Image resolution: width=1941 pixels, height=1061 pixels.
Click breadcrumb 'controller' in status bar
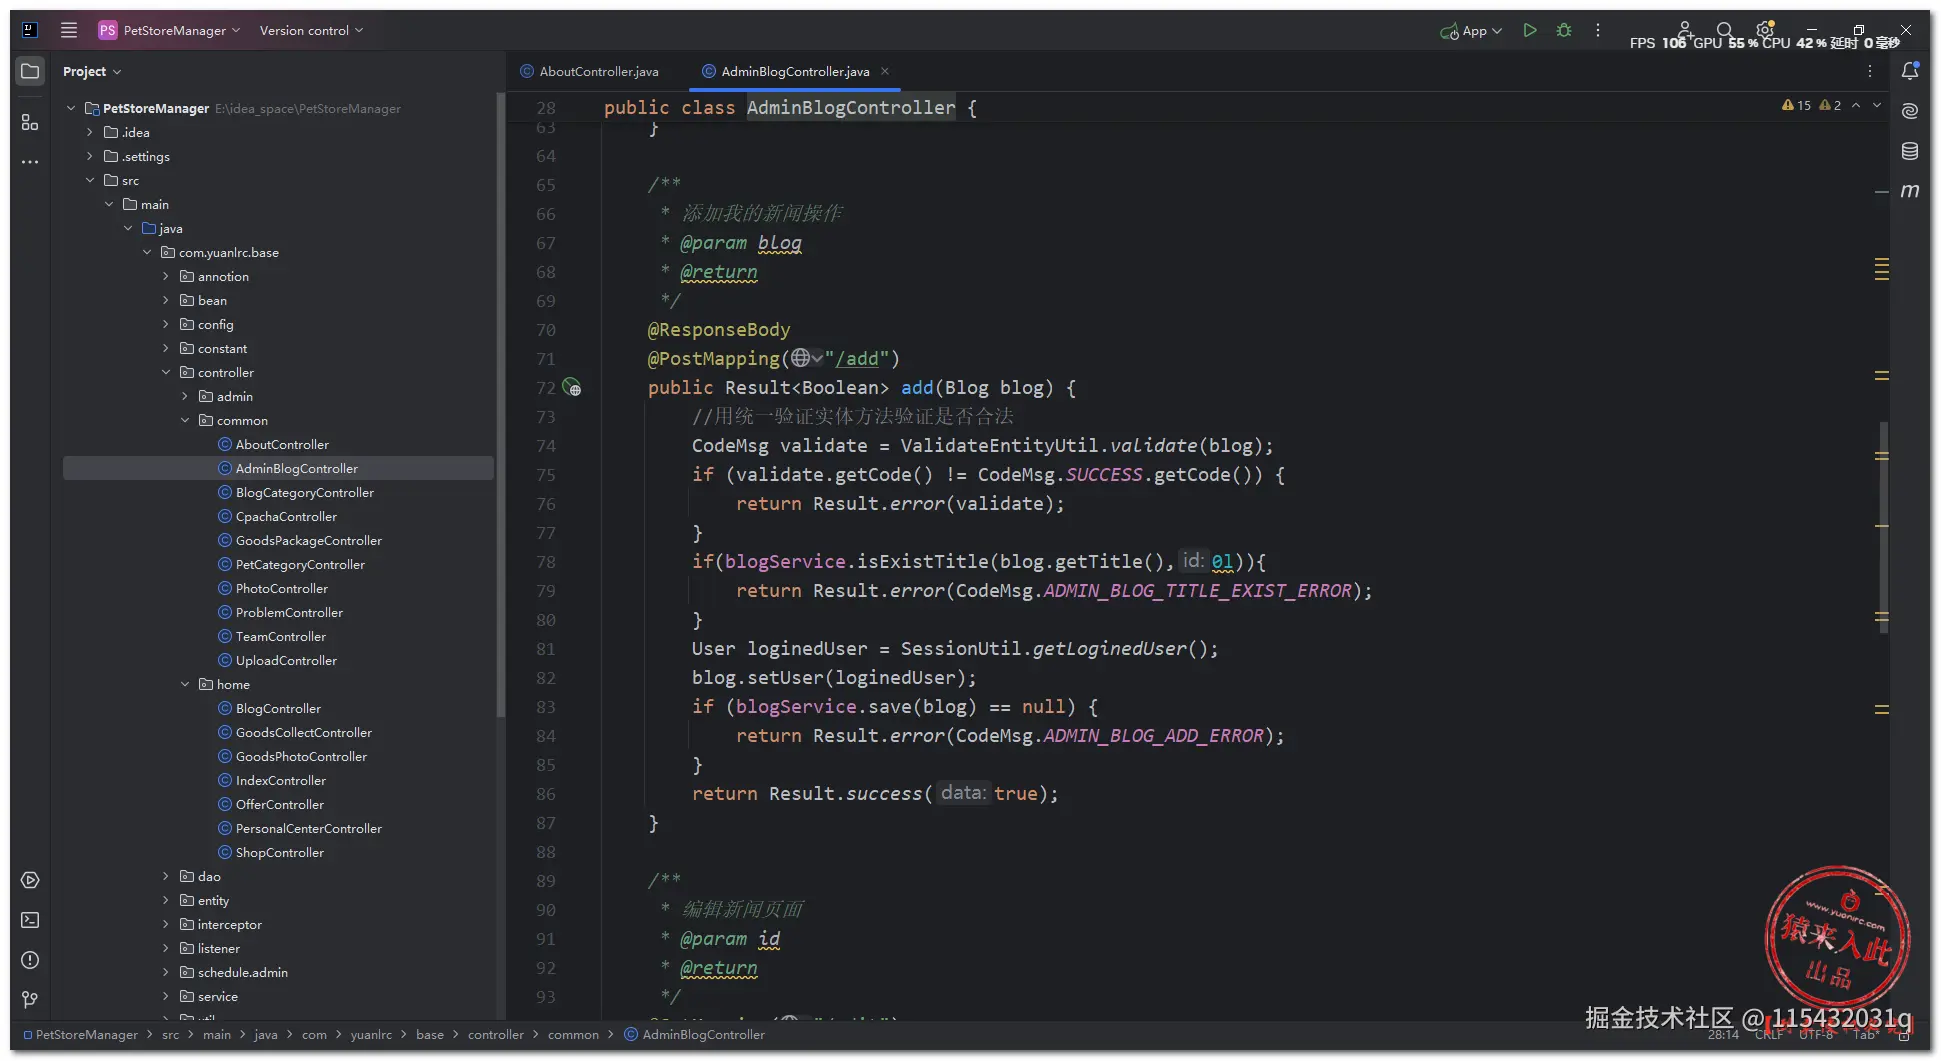coord(495,1034)
